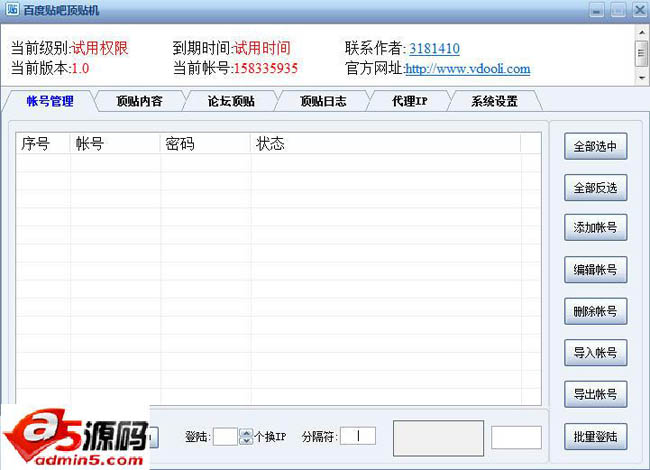
Task: Click the 批量登陆 button
Action: tap(595, 436)
